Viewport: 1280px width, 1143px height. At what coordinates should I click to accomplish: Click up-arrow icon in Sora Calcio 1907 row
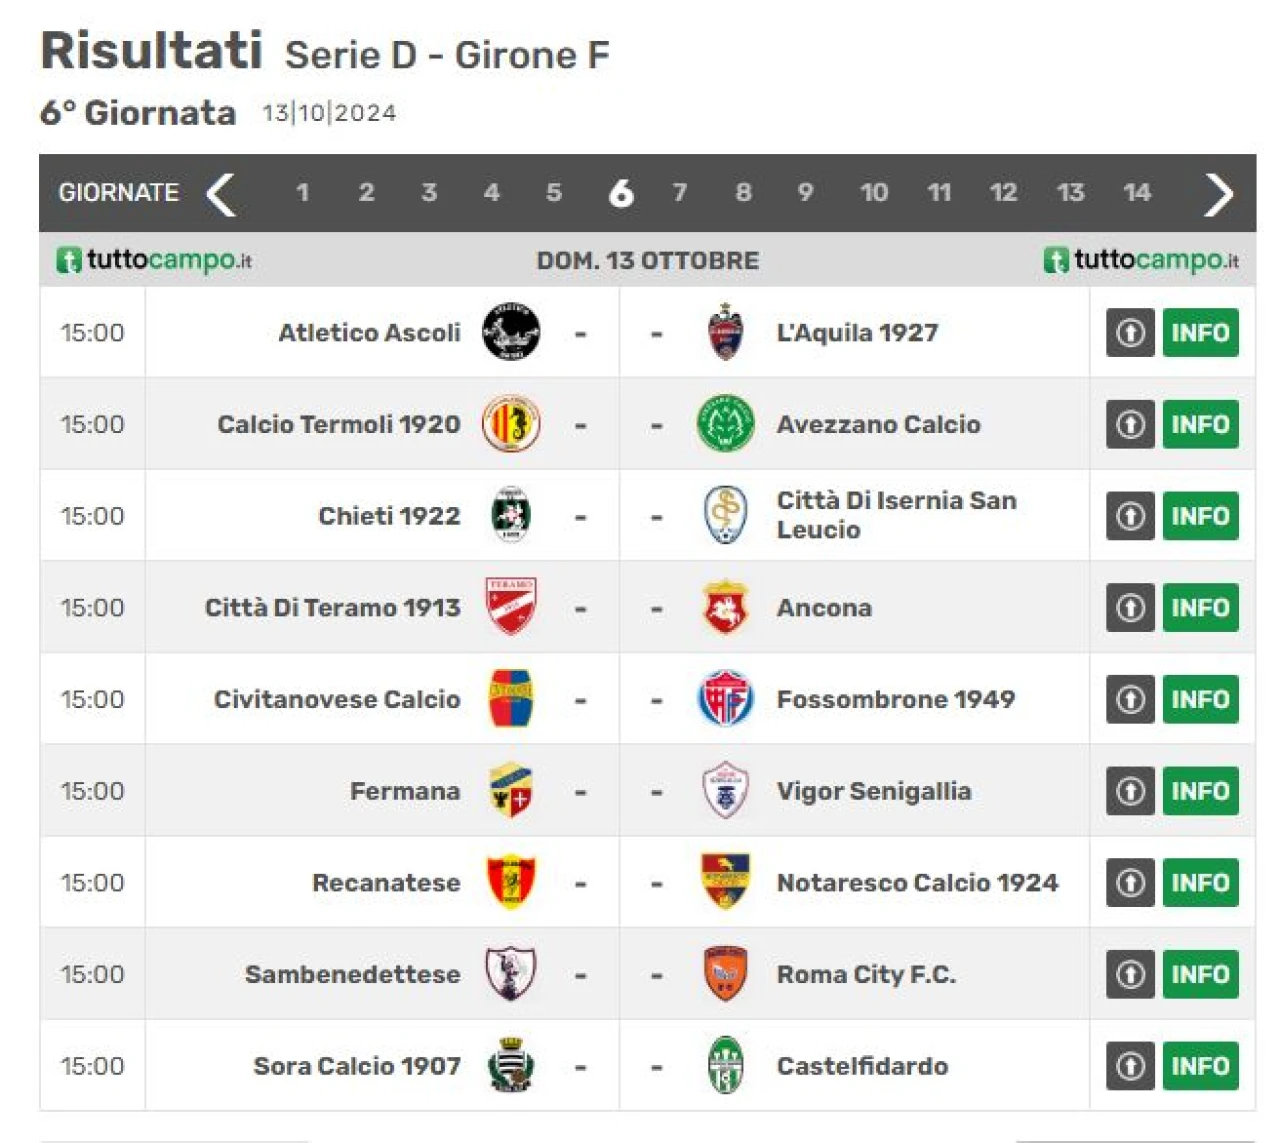click(1130, 1066)
